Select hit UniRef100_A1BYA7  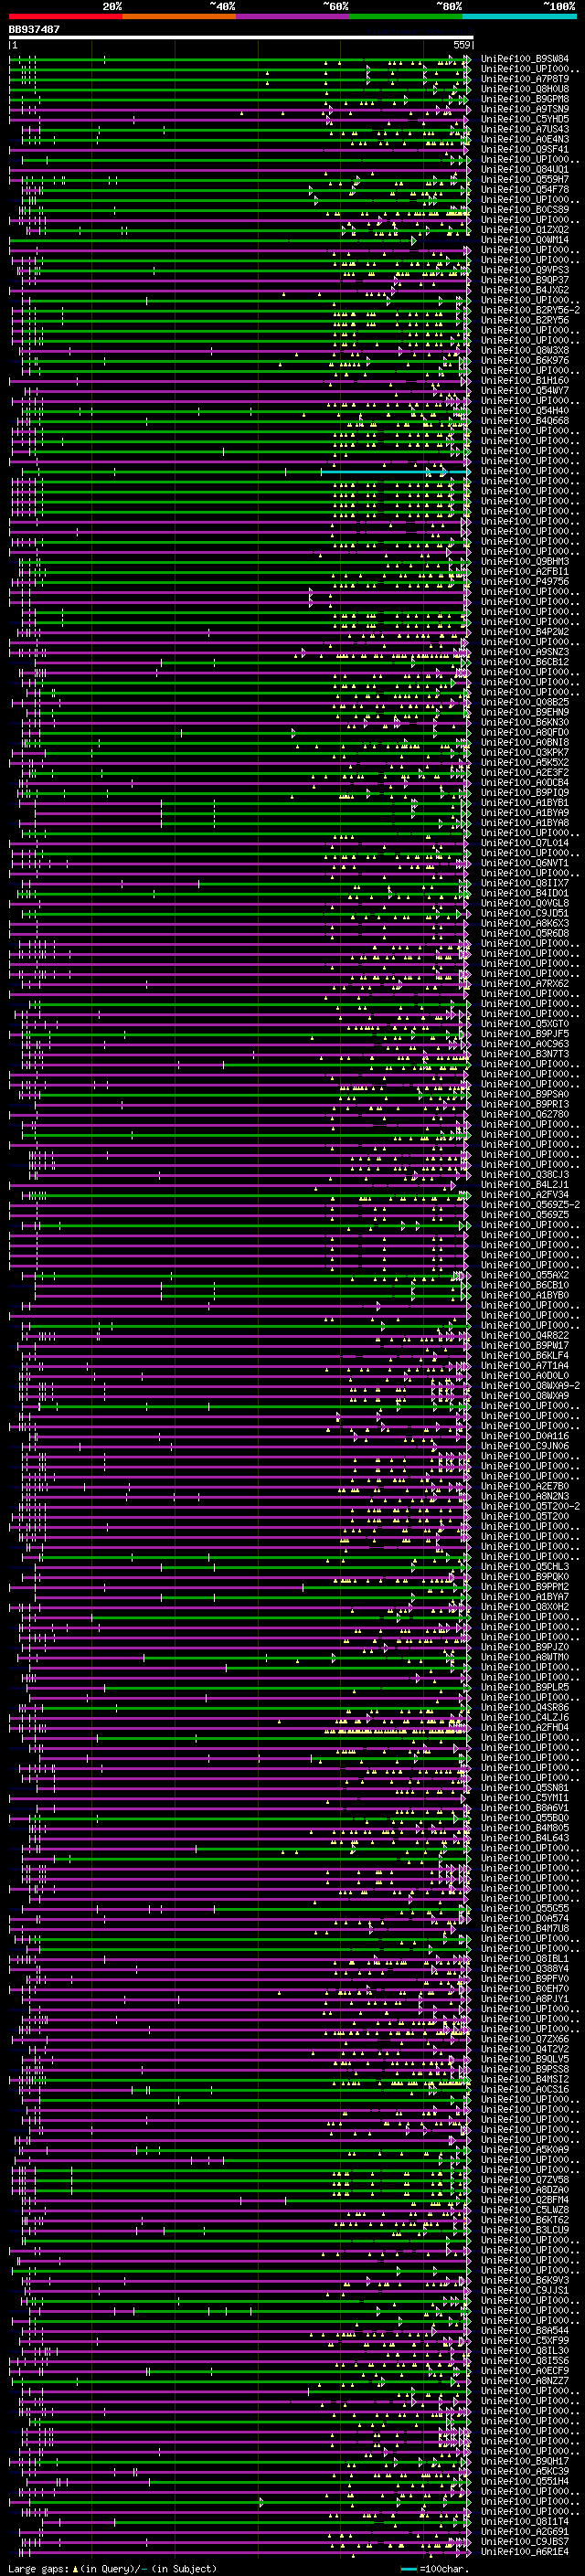(x=525, y=1596)
